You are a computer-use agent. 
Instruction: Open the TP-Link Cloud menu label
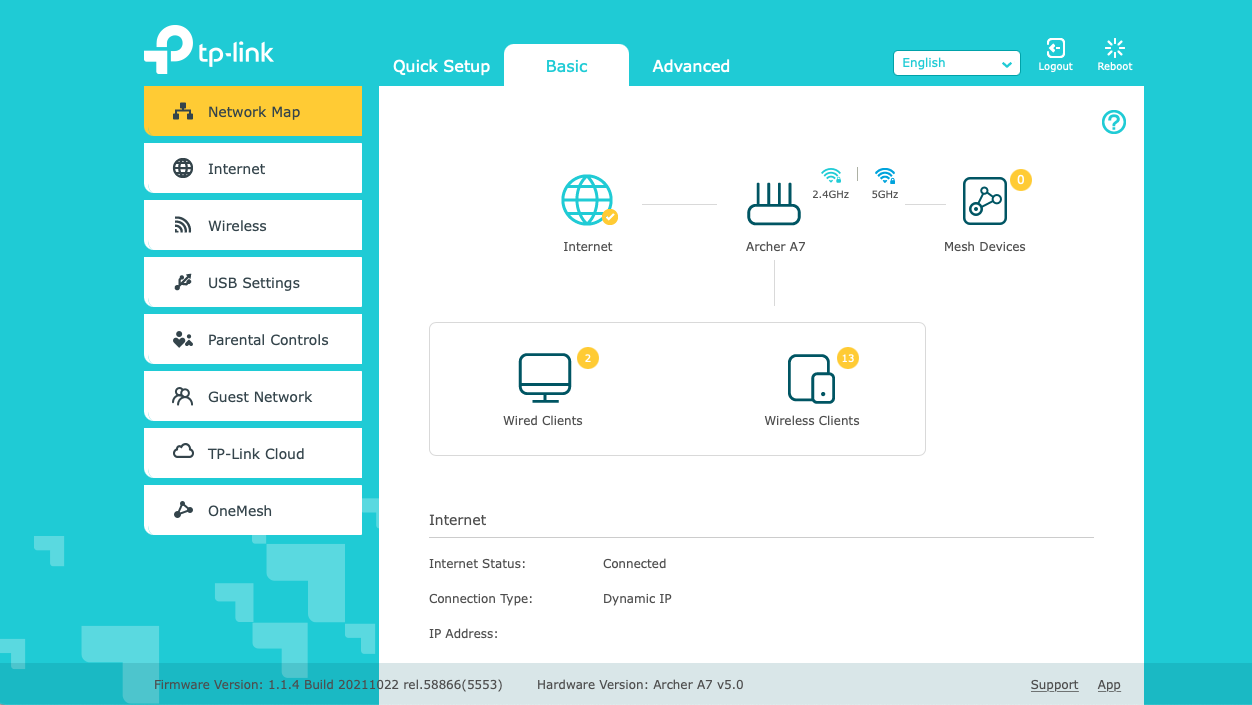pyautogui.click(x=256, y=454)
